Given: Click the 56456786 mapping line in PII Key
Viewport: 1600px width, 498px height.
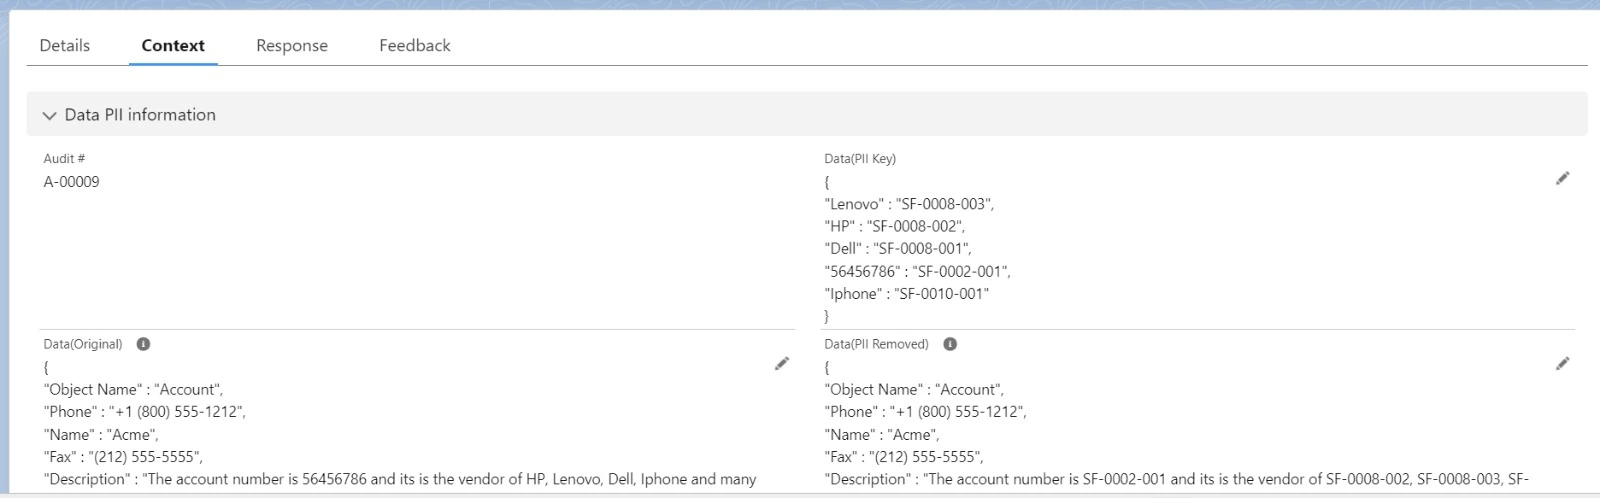Looking at the screenshot, I should click(917, 272).
